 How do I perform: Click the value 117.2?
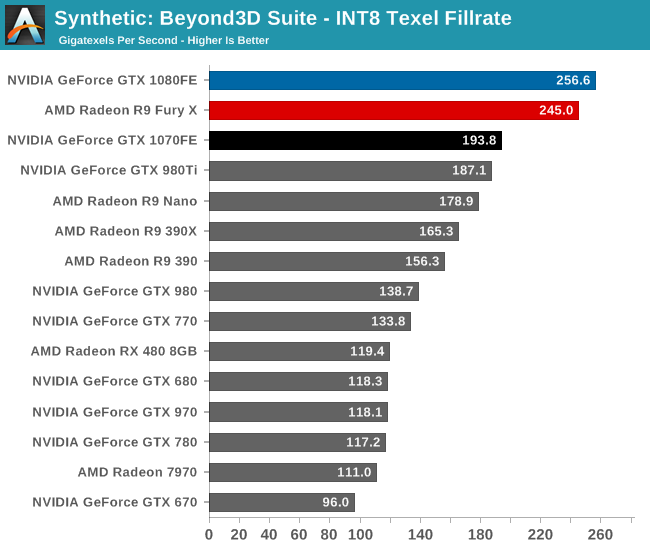(363, 442)
